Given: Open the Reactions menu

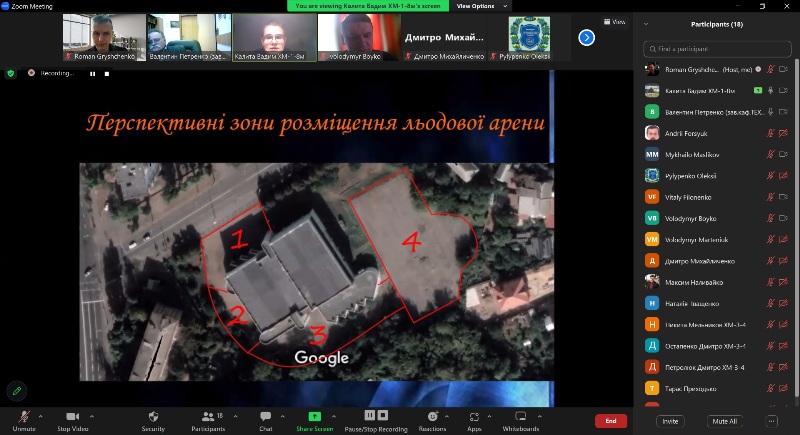Looking at the screenshot, I should (432, 416).
